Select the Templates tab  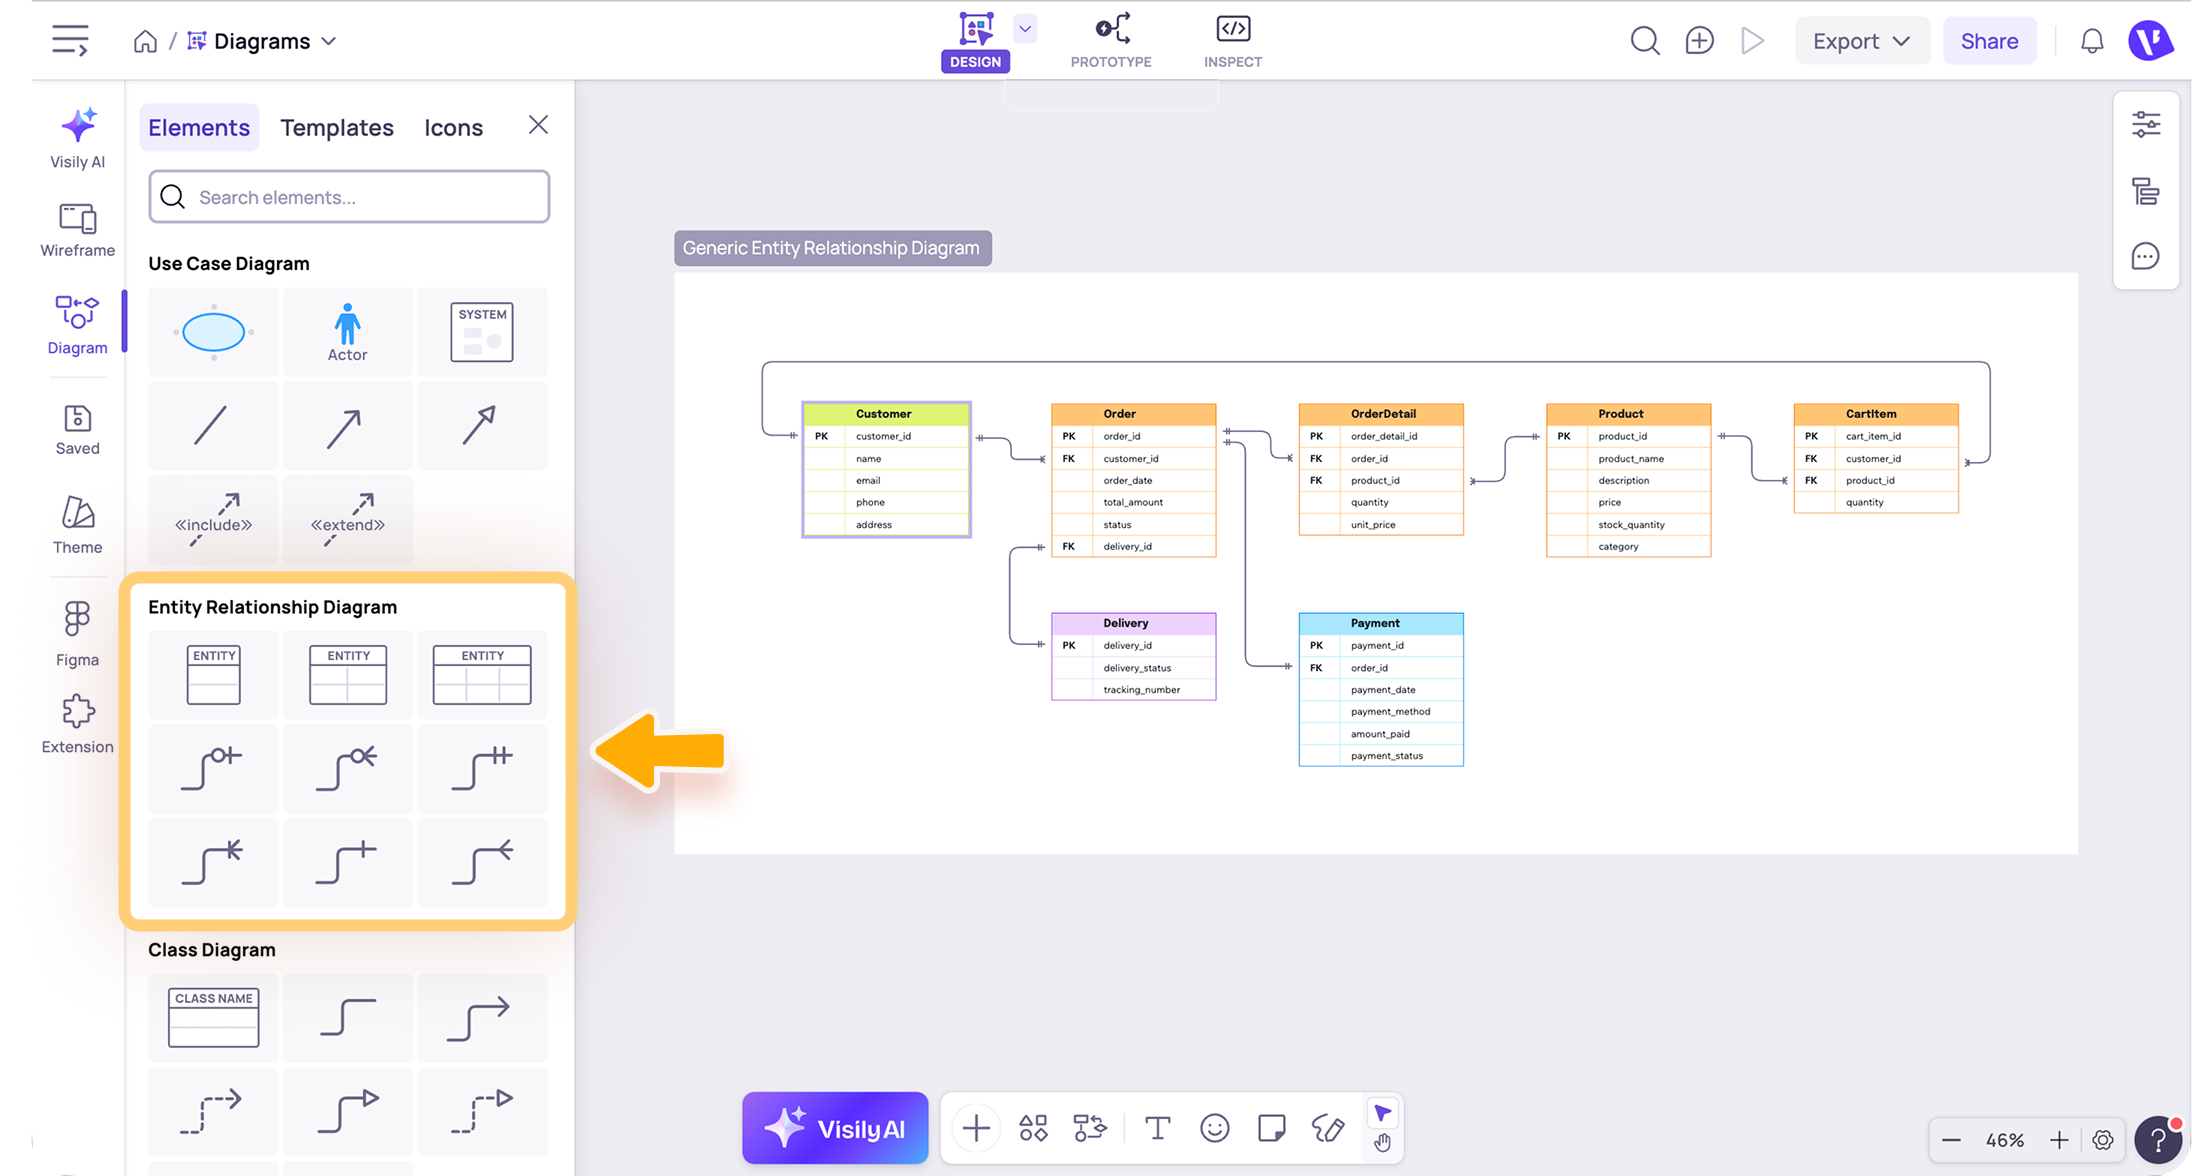(337, 127)
